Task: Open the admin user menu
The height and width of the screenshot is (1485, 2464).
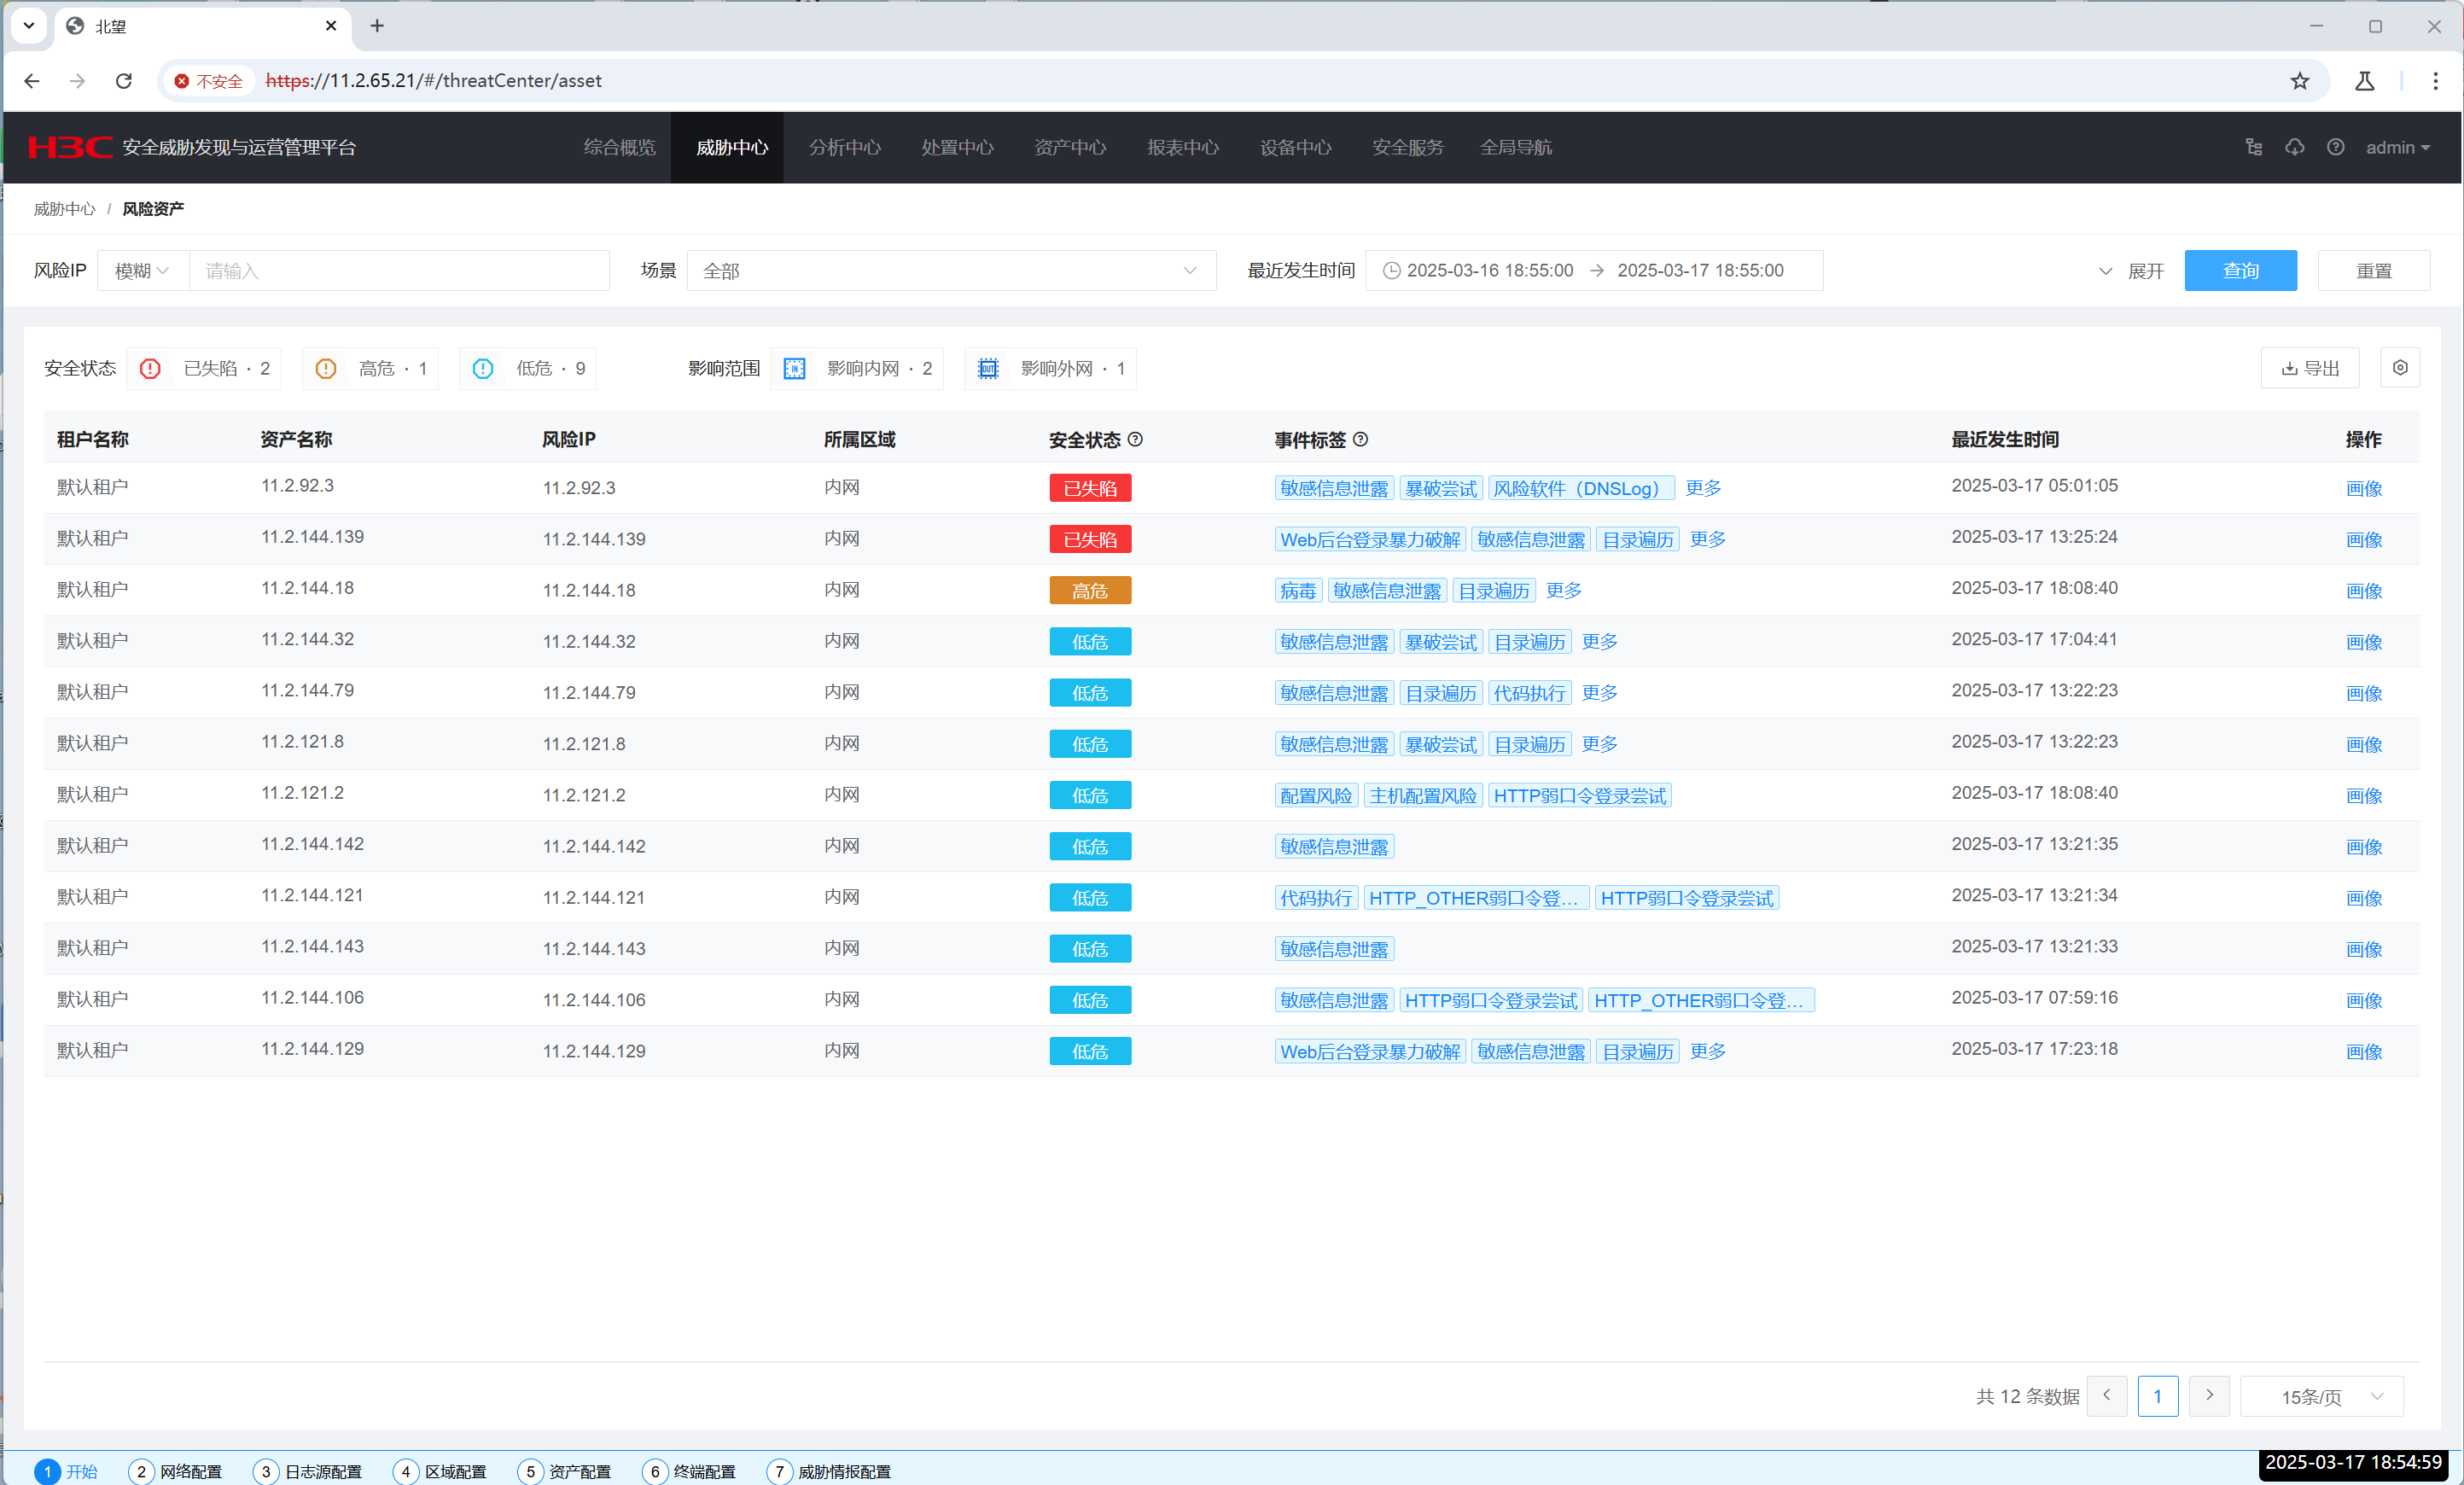Action: (2397, 147)
